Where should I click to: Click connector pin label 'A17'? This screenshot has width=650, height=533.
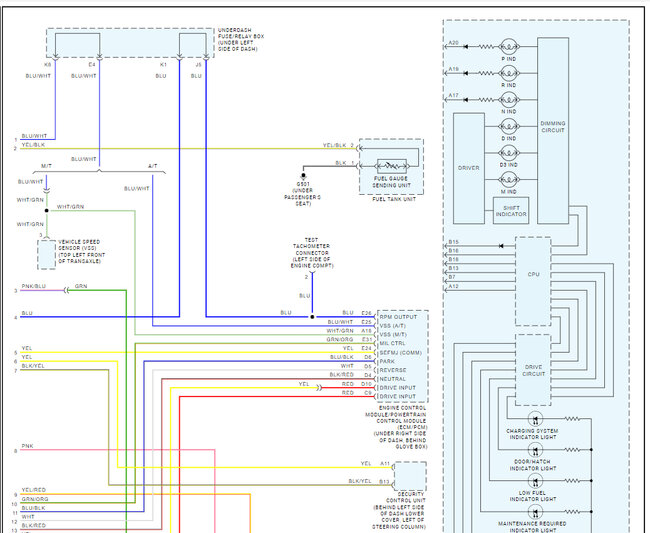454,95
